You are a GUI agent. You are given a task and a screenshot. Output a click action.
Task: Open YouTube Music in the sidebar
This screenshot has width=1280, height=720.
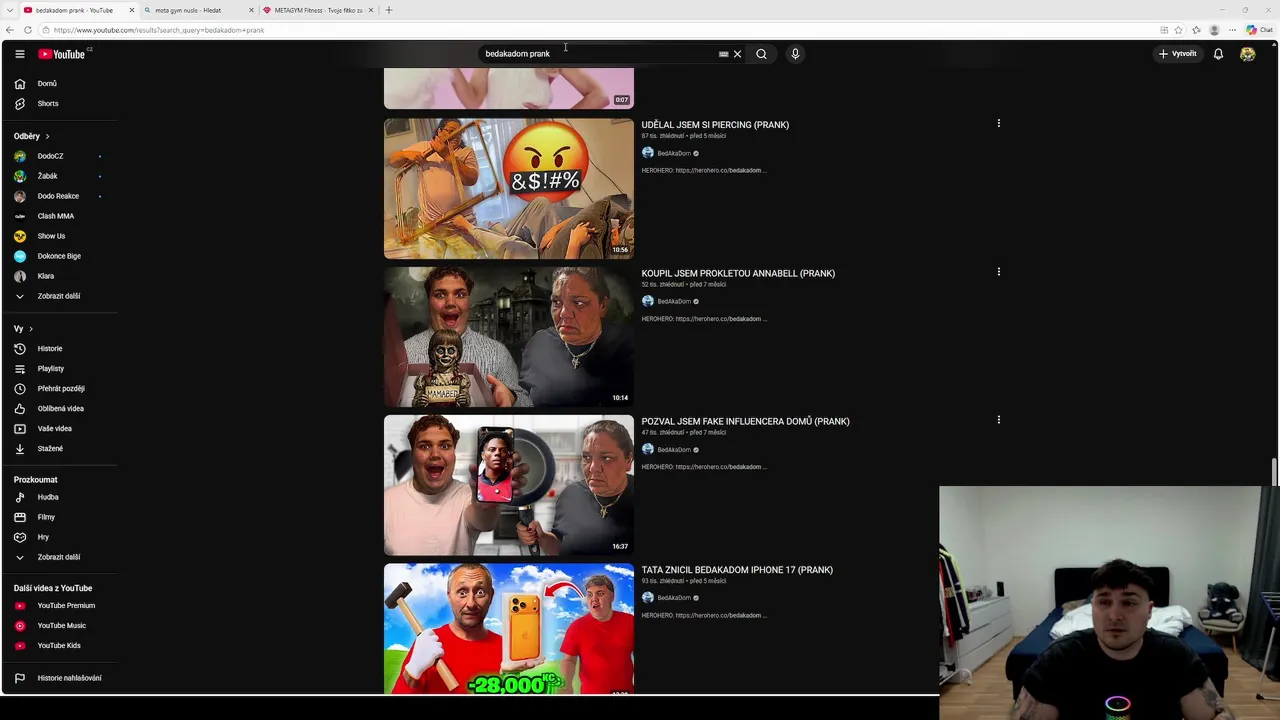[x=60, y=626]
